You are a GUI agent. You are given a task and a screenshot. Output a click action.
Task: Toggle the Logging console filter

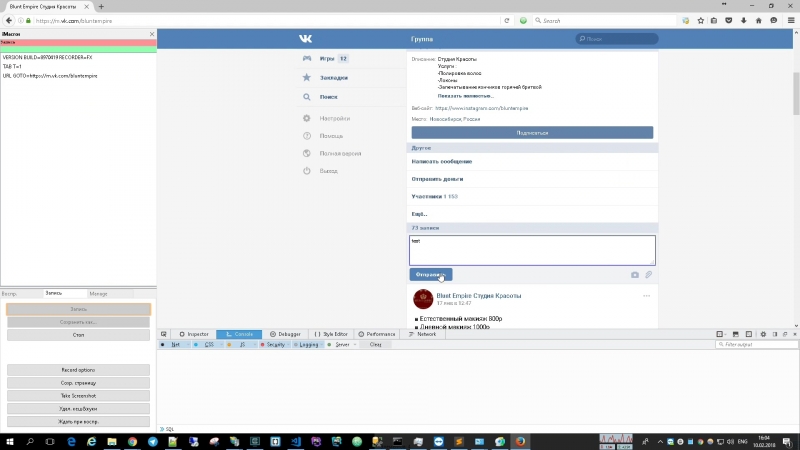(x=306, y=345)
